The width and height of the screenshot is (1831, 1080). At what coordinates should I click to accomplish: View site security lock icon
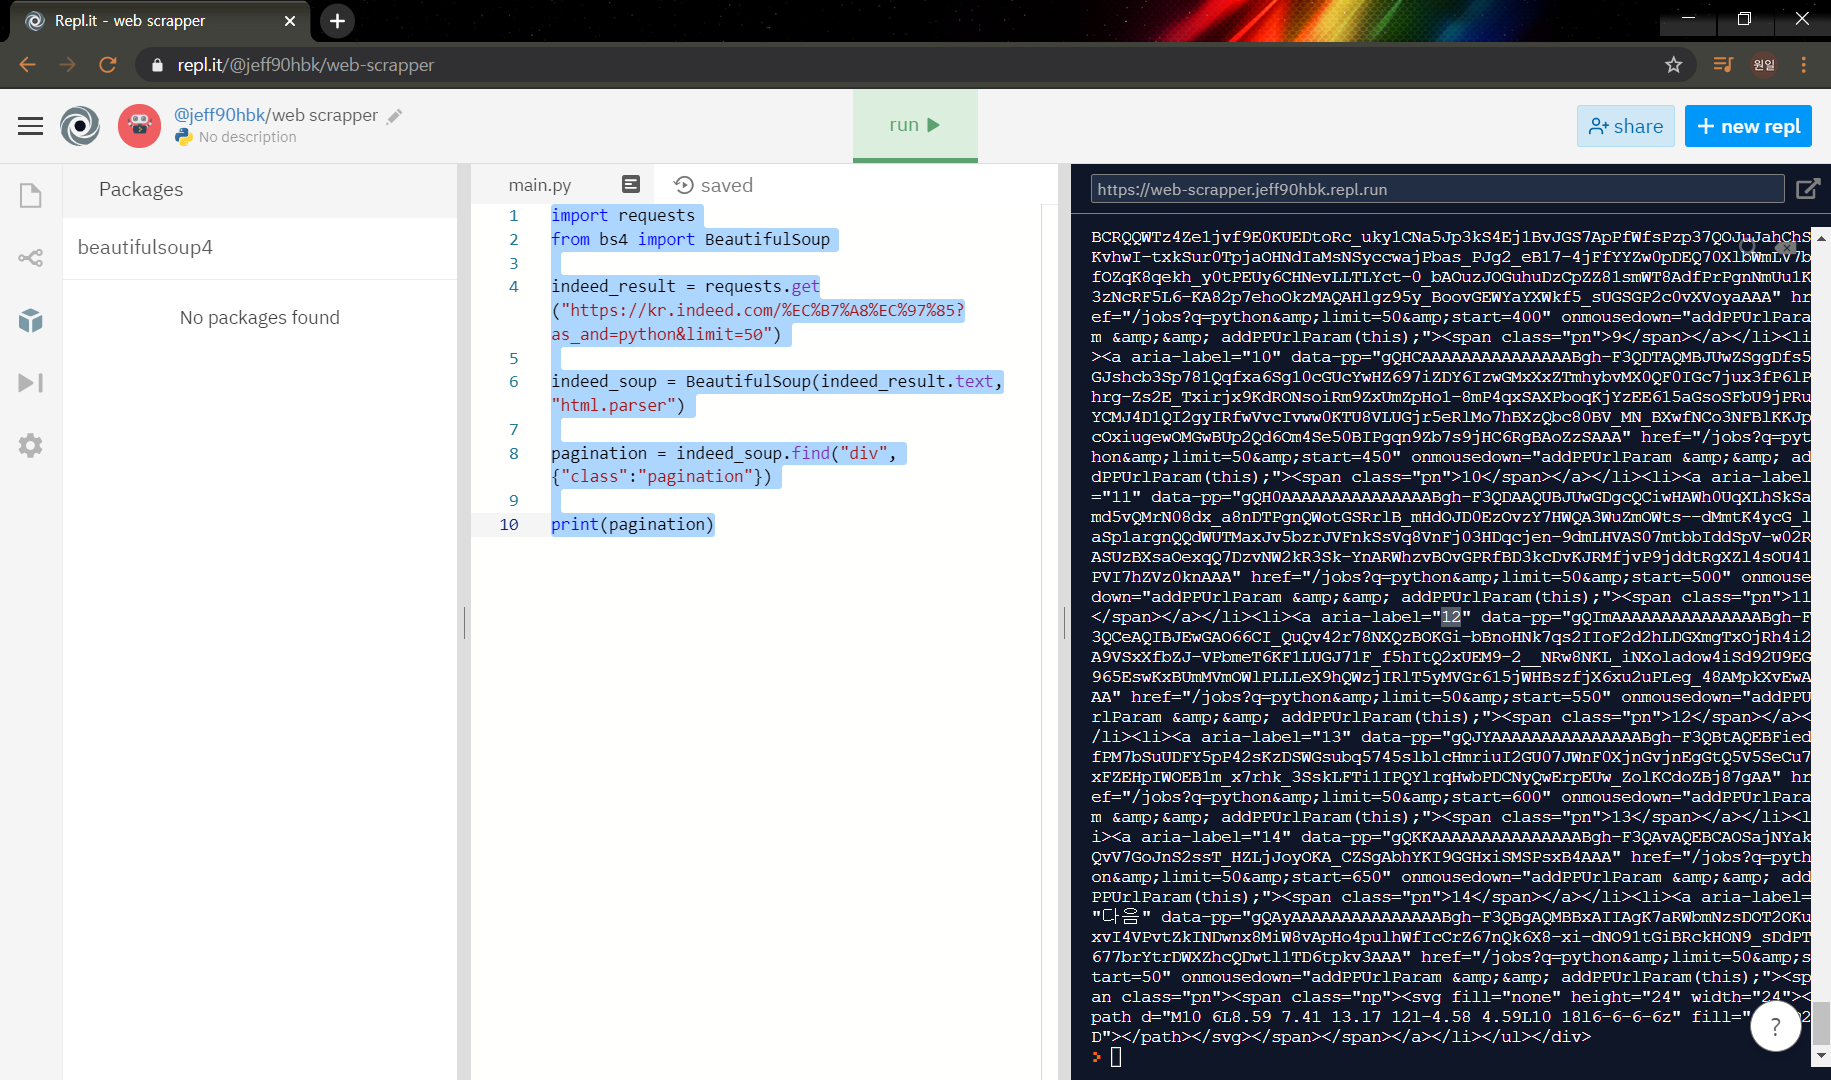(156, 65)
